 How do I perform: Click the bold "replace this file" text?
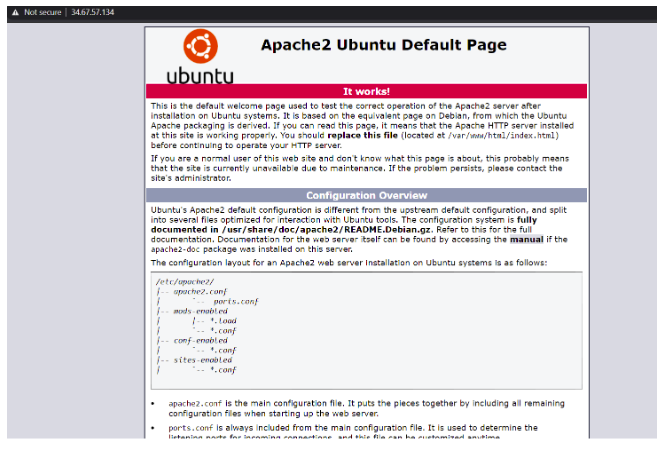pos(360,134)
